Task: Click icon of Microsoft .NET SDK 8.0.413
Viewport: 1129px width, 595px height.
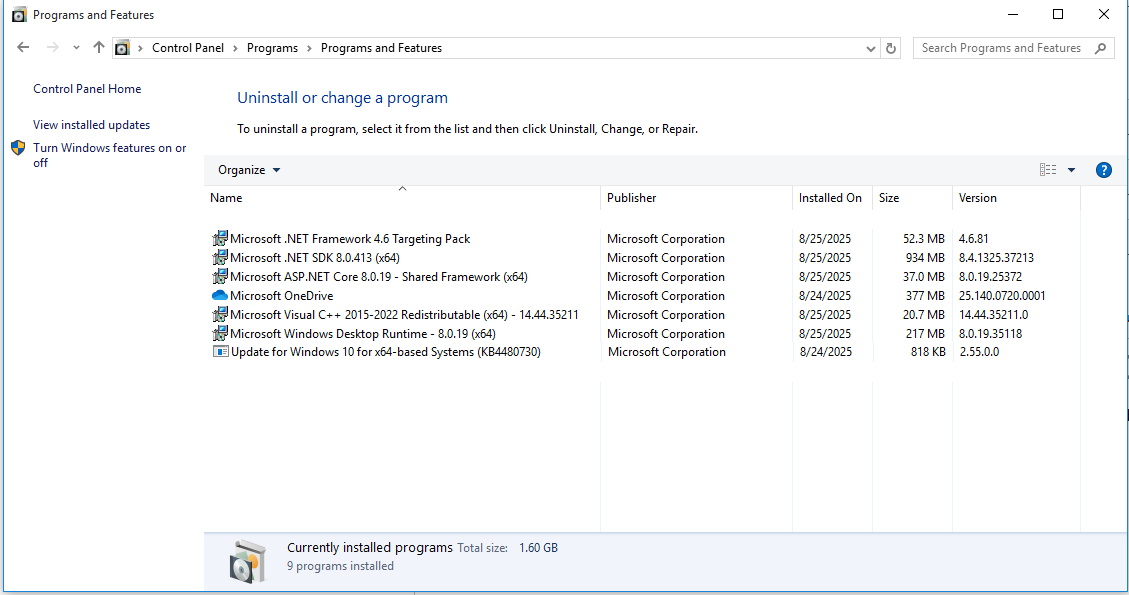Action: point(220,257)
